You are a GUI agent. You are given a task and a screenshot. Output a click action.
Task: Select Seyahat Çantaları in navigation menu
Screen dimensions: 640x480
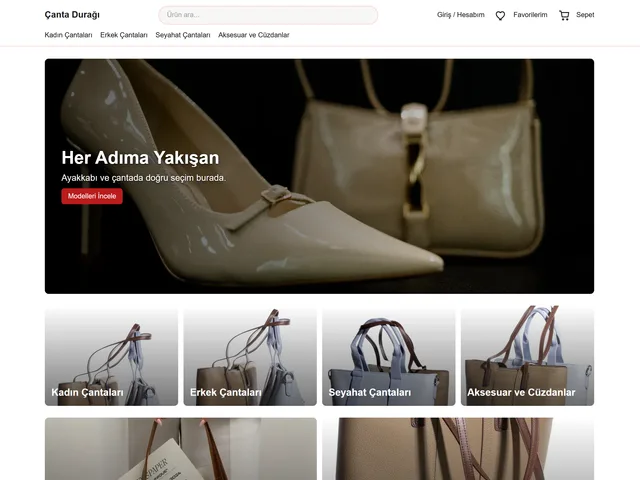[182, 35]
